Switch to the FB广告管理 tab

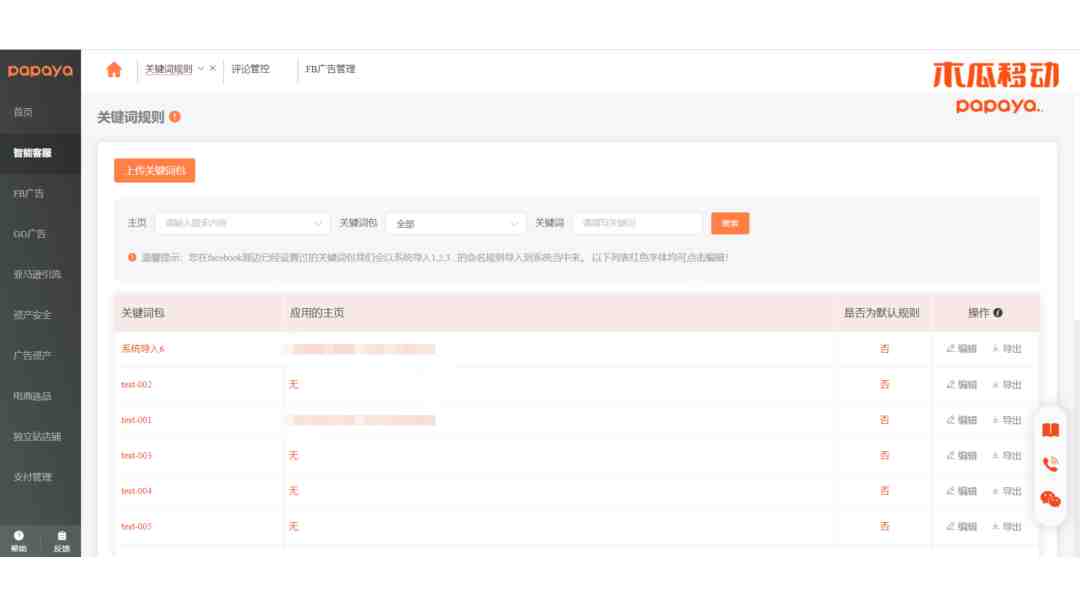(330, 69)
